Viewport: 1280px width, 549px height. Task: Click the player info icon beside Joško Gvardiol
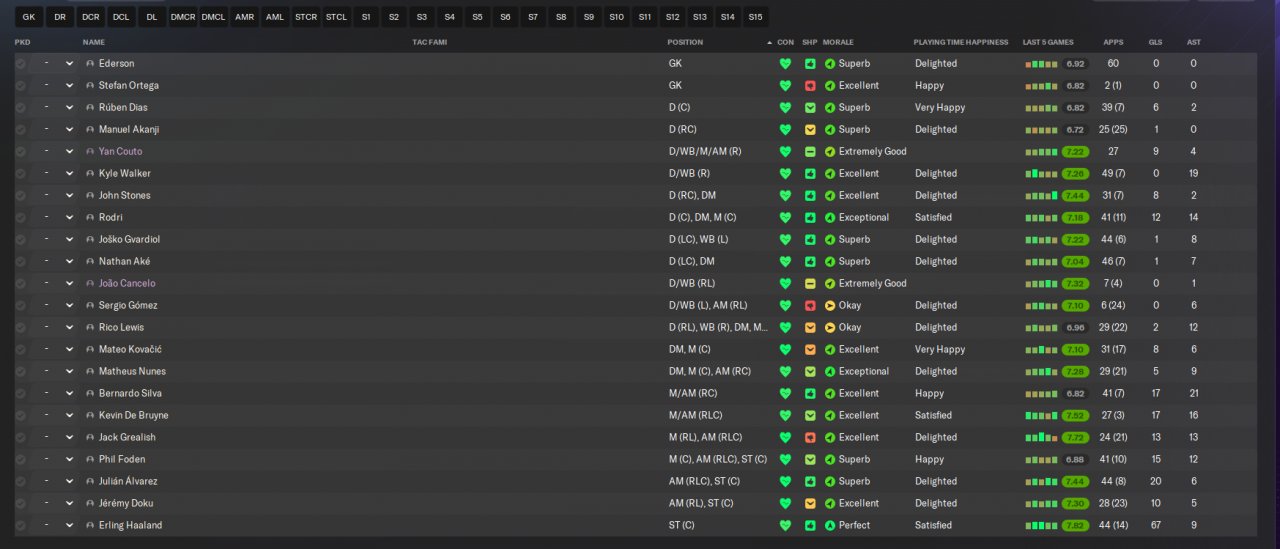[x=90, y=239]
